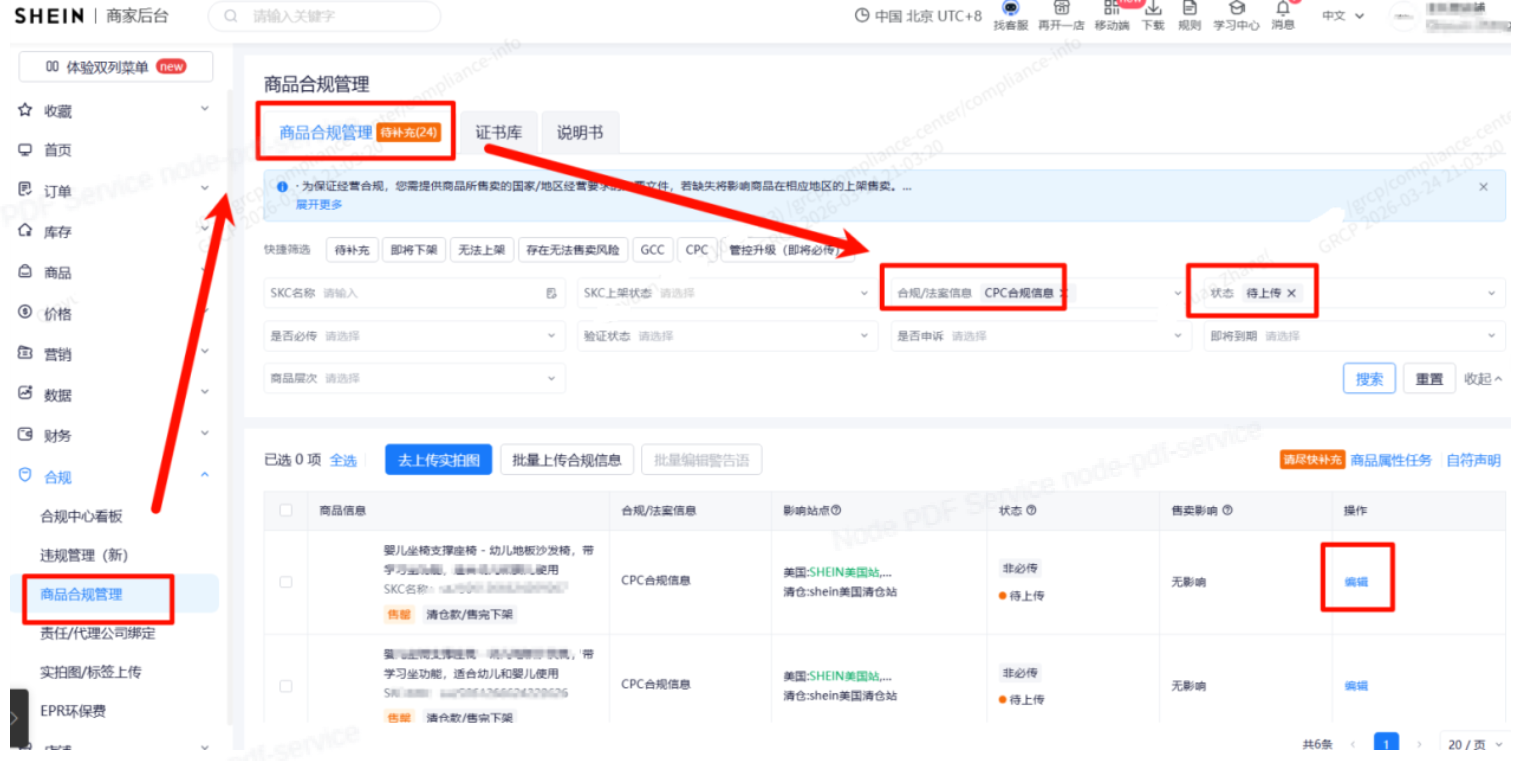Click the 影响站点 help question icon
This screenshot has width=1517, height=761.
[836, 510]
